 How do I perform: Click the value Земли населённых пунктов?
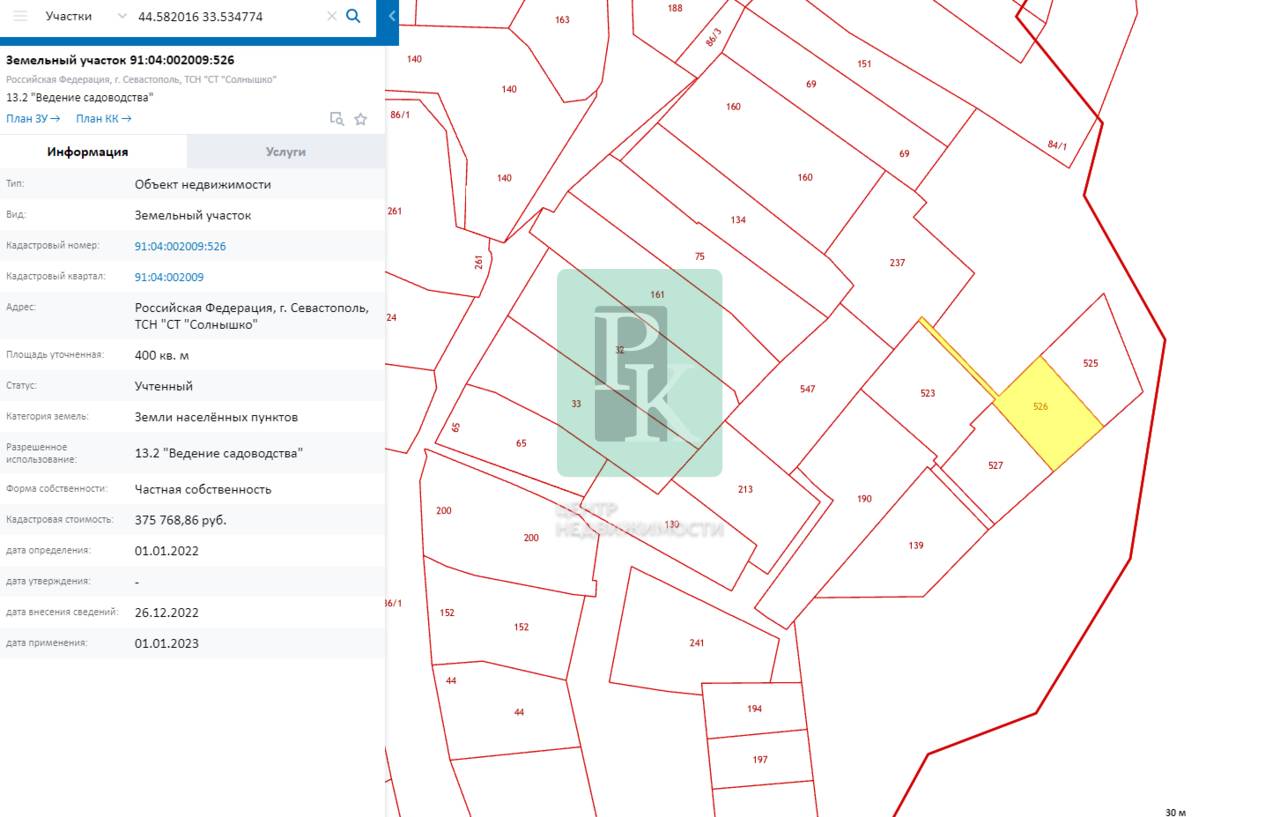pos(216,417)
